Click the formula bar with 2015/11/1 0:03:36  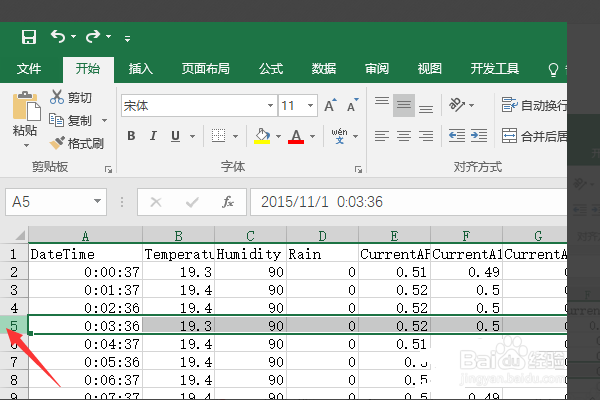(x=409, y=202)
